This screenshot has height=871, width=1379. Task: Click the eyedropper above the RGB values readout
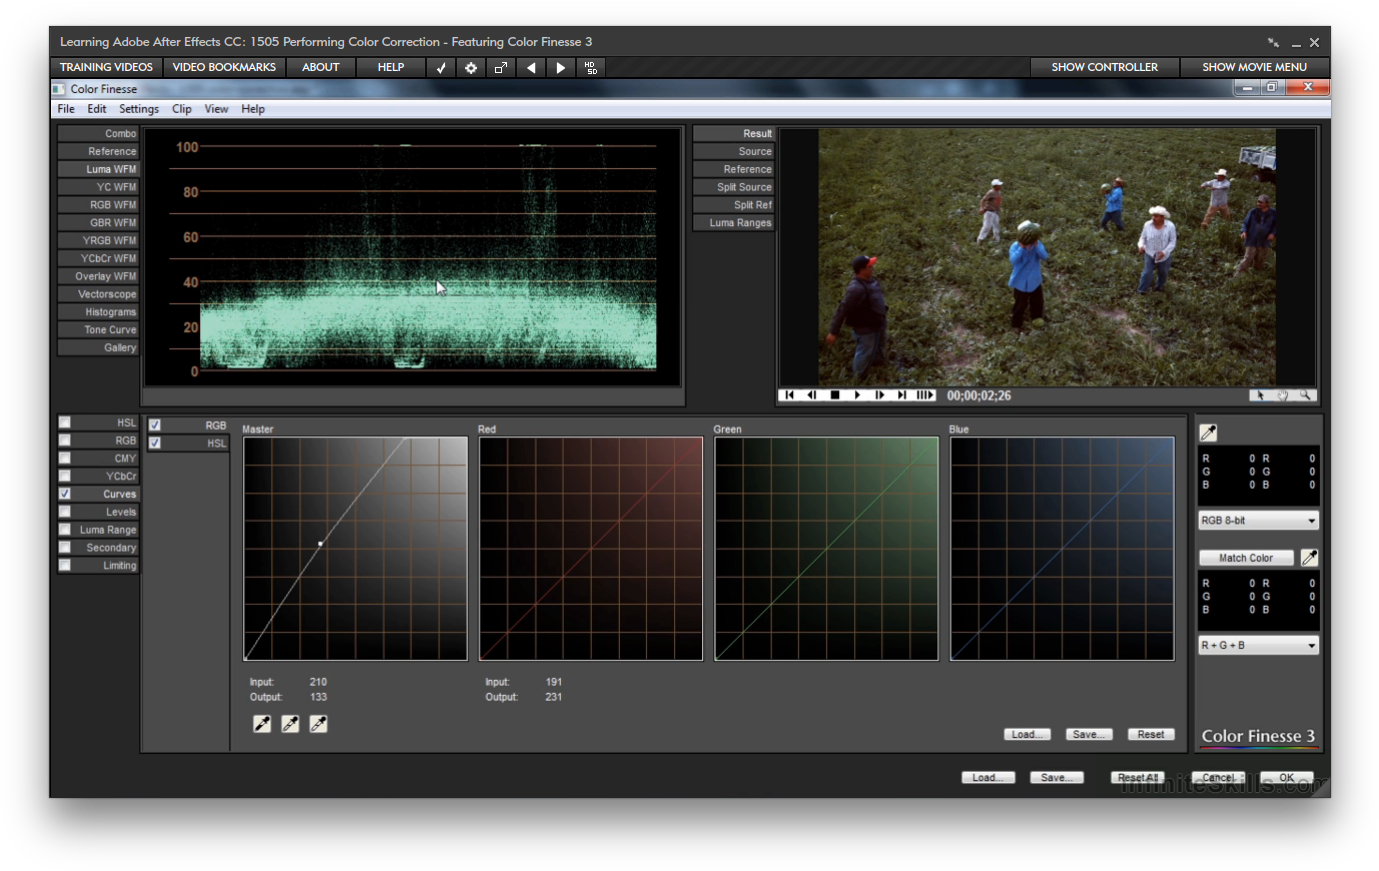click(x=1208, y=432)
